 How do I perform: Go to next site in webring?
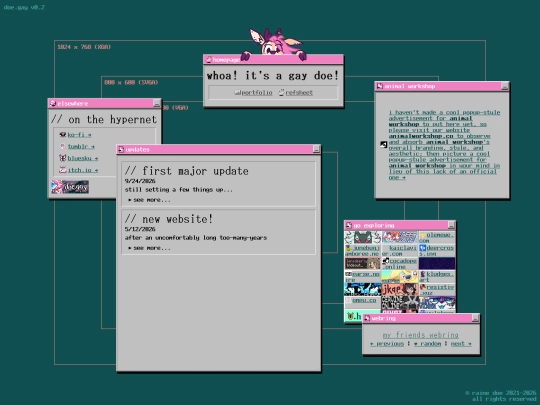[461, 344]
